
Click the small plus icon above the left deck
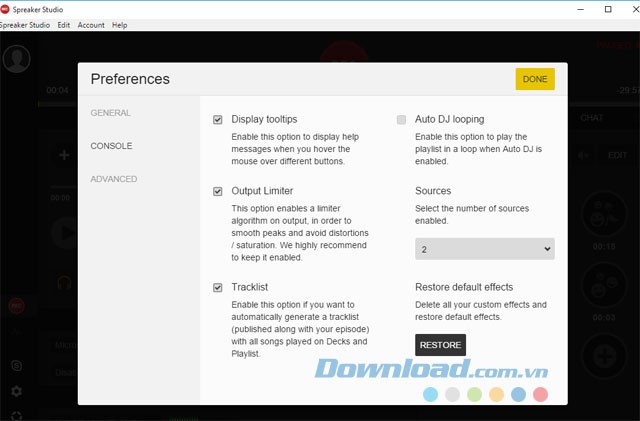pyautogui.click(x=64, y=155)
